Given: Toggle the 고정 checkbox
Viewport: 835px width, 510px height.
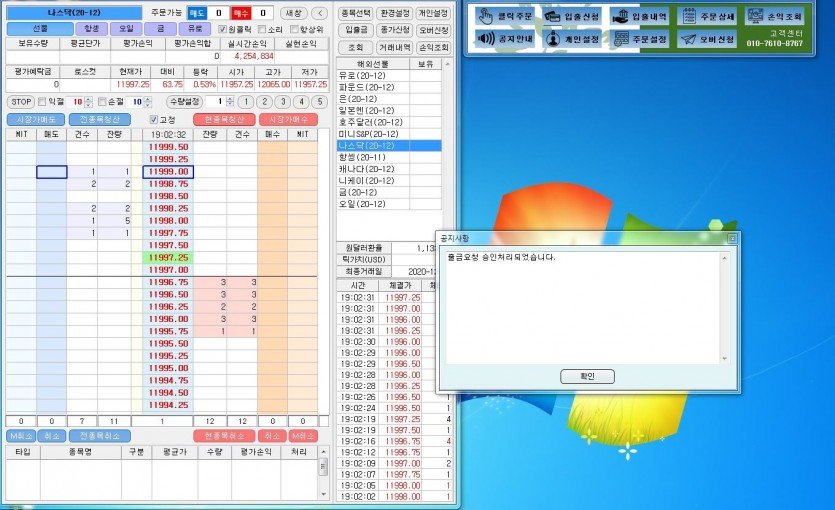Looking at the screenshot, I should (153, 119).
